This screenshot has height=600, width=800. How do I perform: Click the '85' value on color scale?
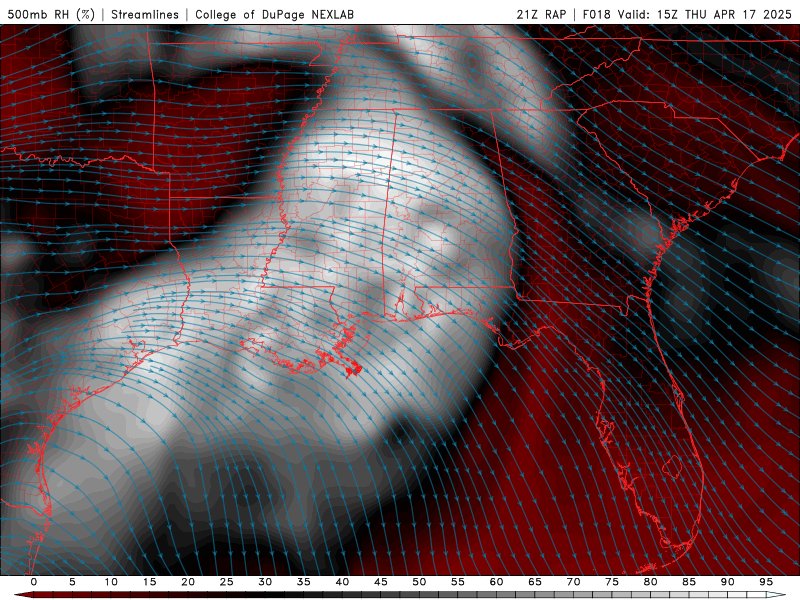pos(689,582)
